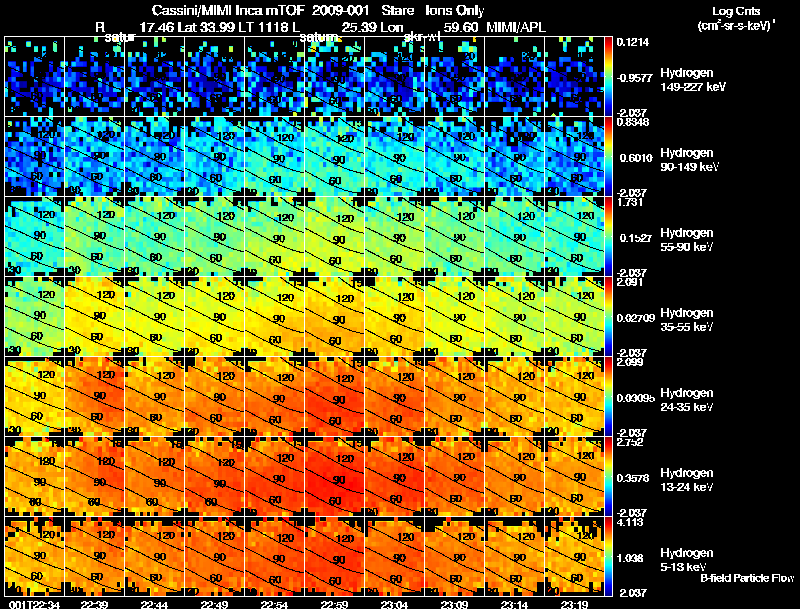Click the color bar beside the 5-13 keV row
Image resolution: width=800 pixels, height=609 pixels.
tap(608, 556)
